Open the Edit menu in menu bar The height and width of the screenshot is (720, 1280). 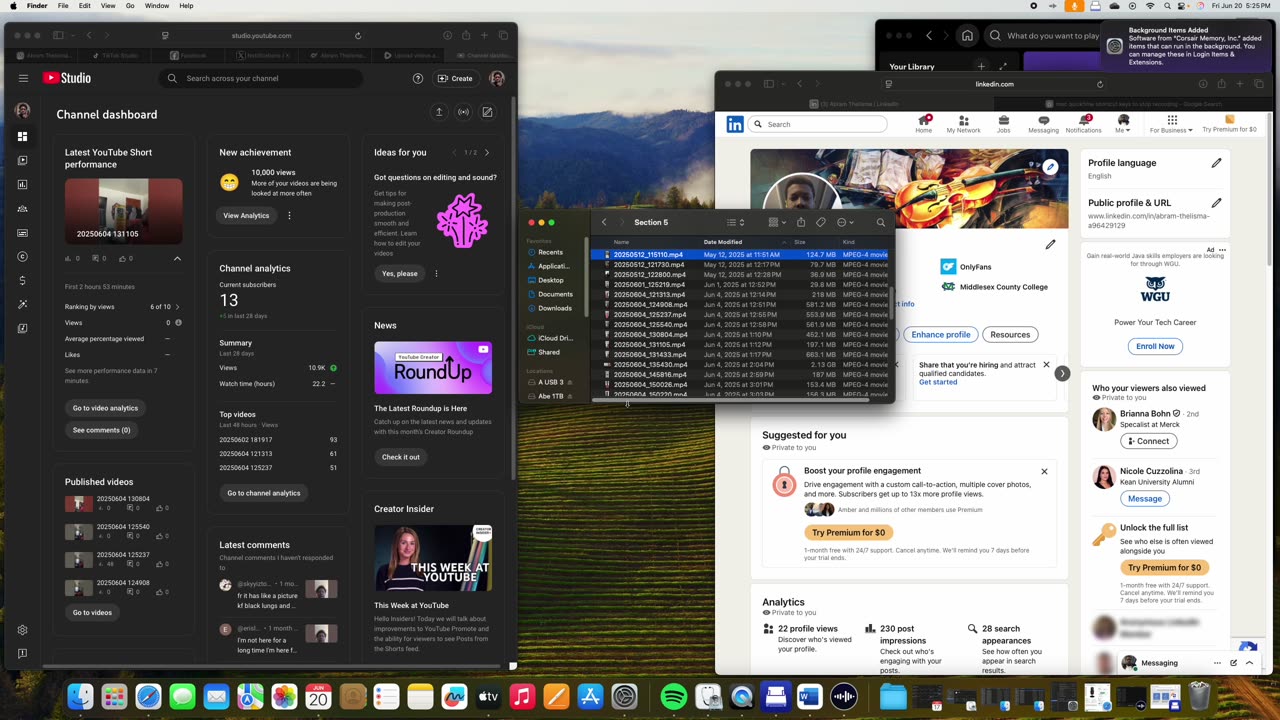point(85,6)
